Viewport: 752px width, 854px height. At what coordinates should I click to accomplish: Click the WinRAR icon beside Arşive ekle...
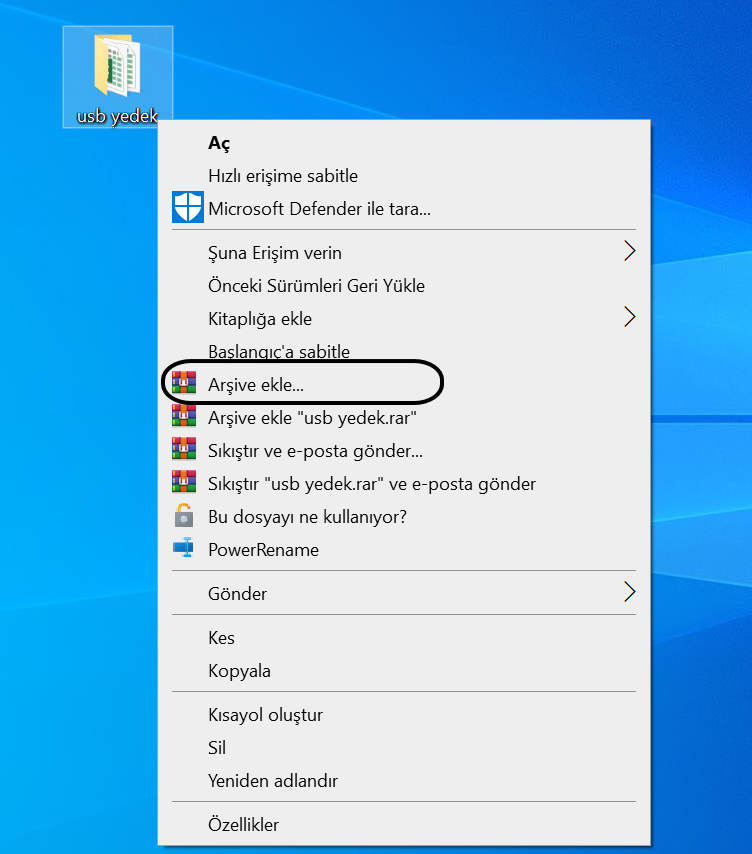click(x=183, y=384)
